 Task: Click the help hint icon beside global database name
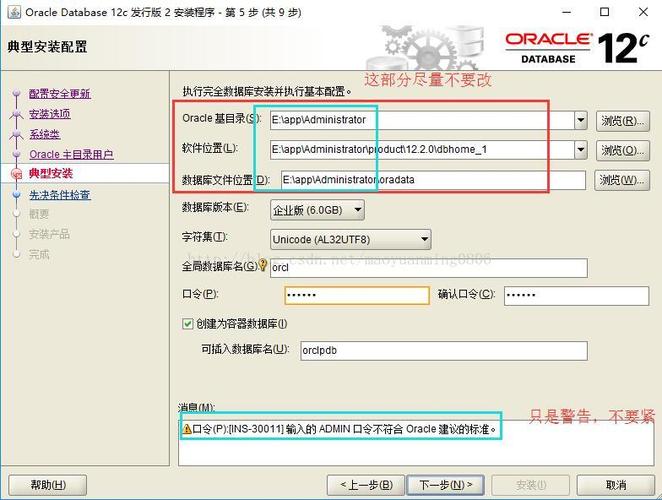click(263, 265)
